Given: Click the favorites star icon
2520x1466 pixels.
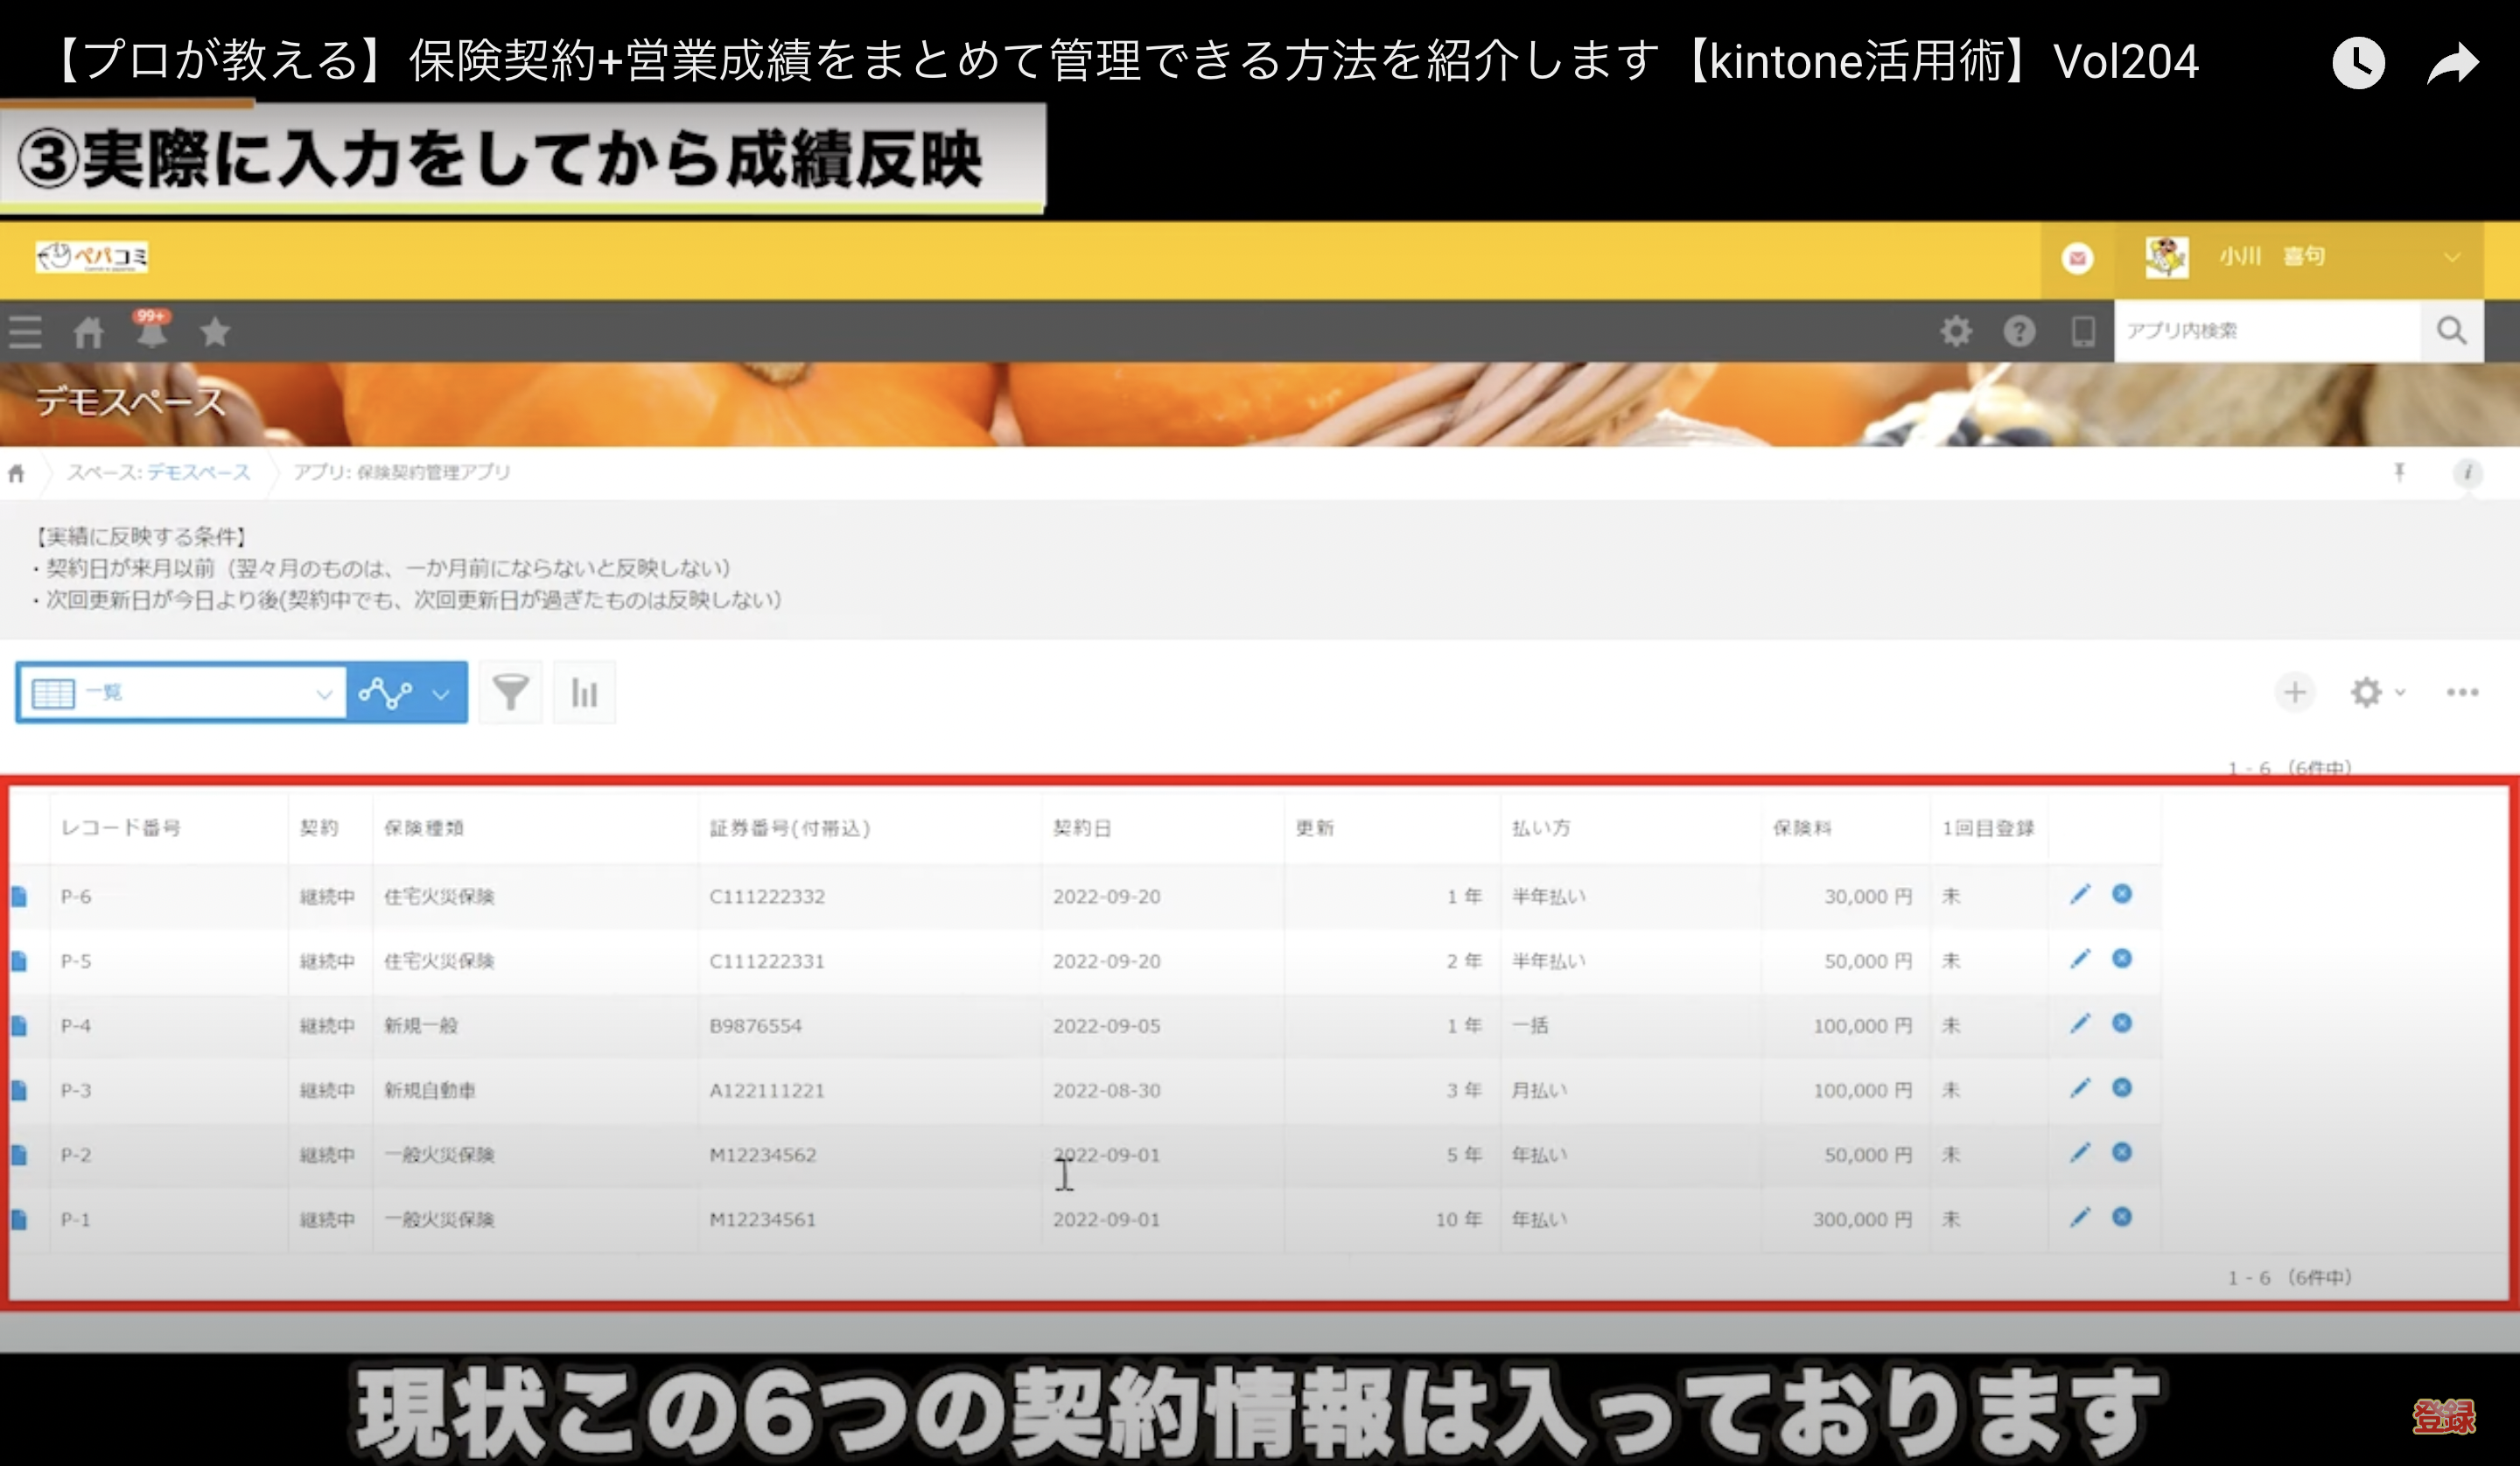Looking at the screenshot, I should click(214, 331).
